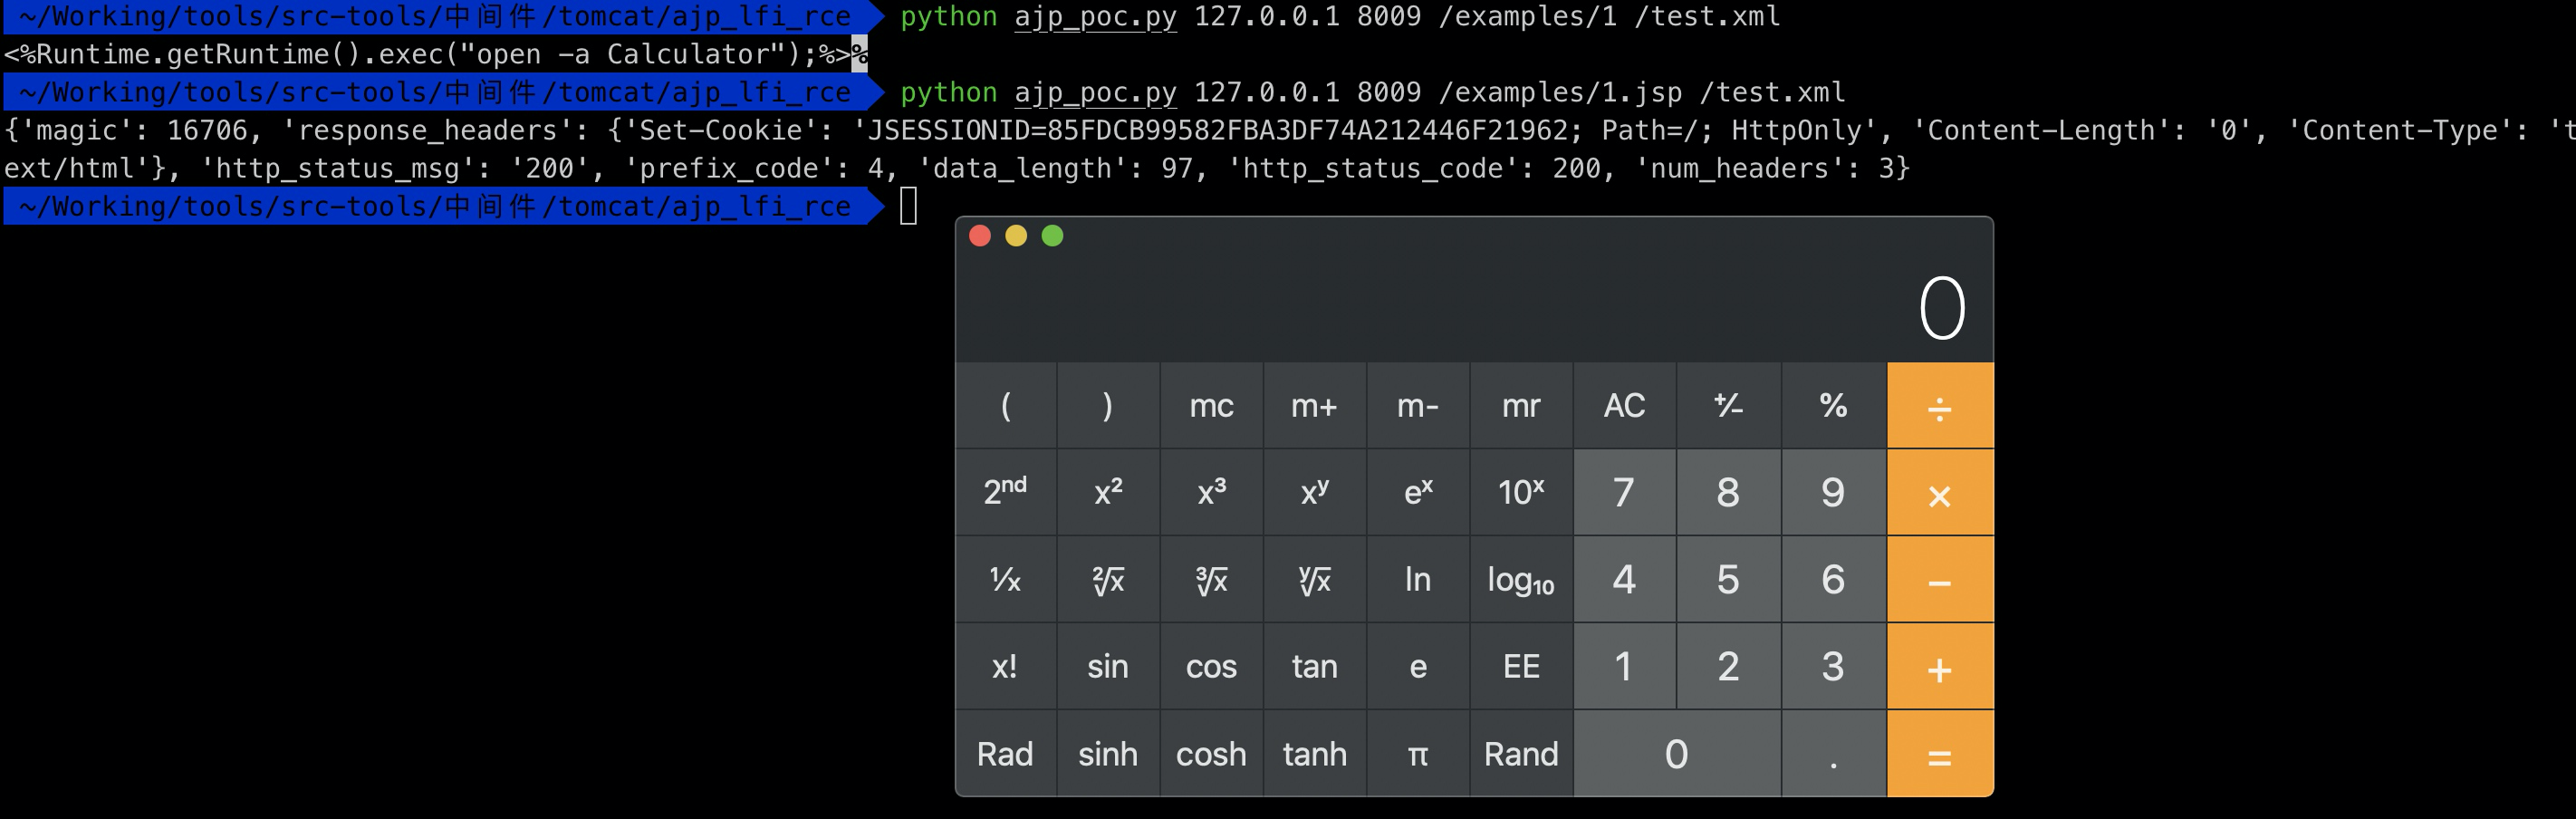Click the tan key
Screen dimensions: 2576x819
[1314, 667]
